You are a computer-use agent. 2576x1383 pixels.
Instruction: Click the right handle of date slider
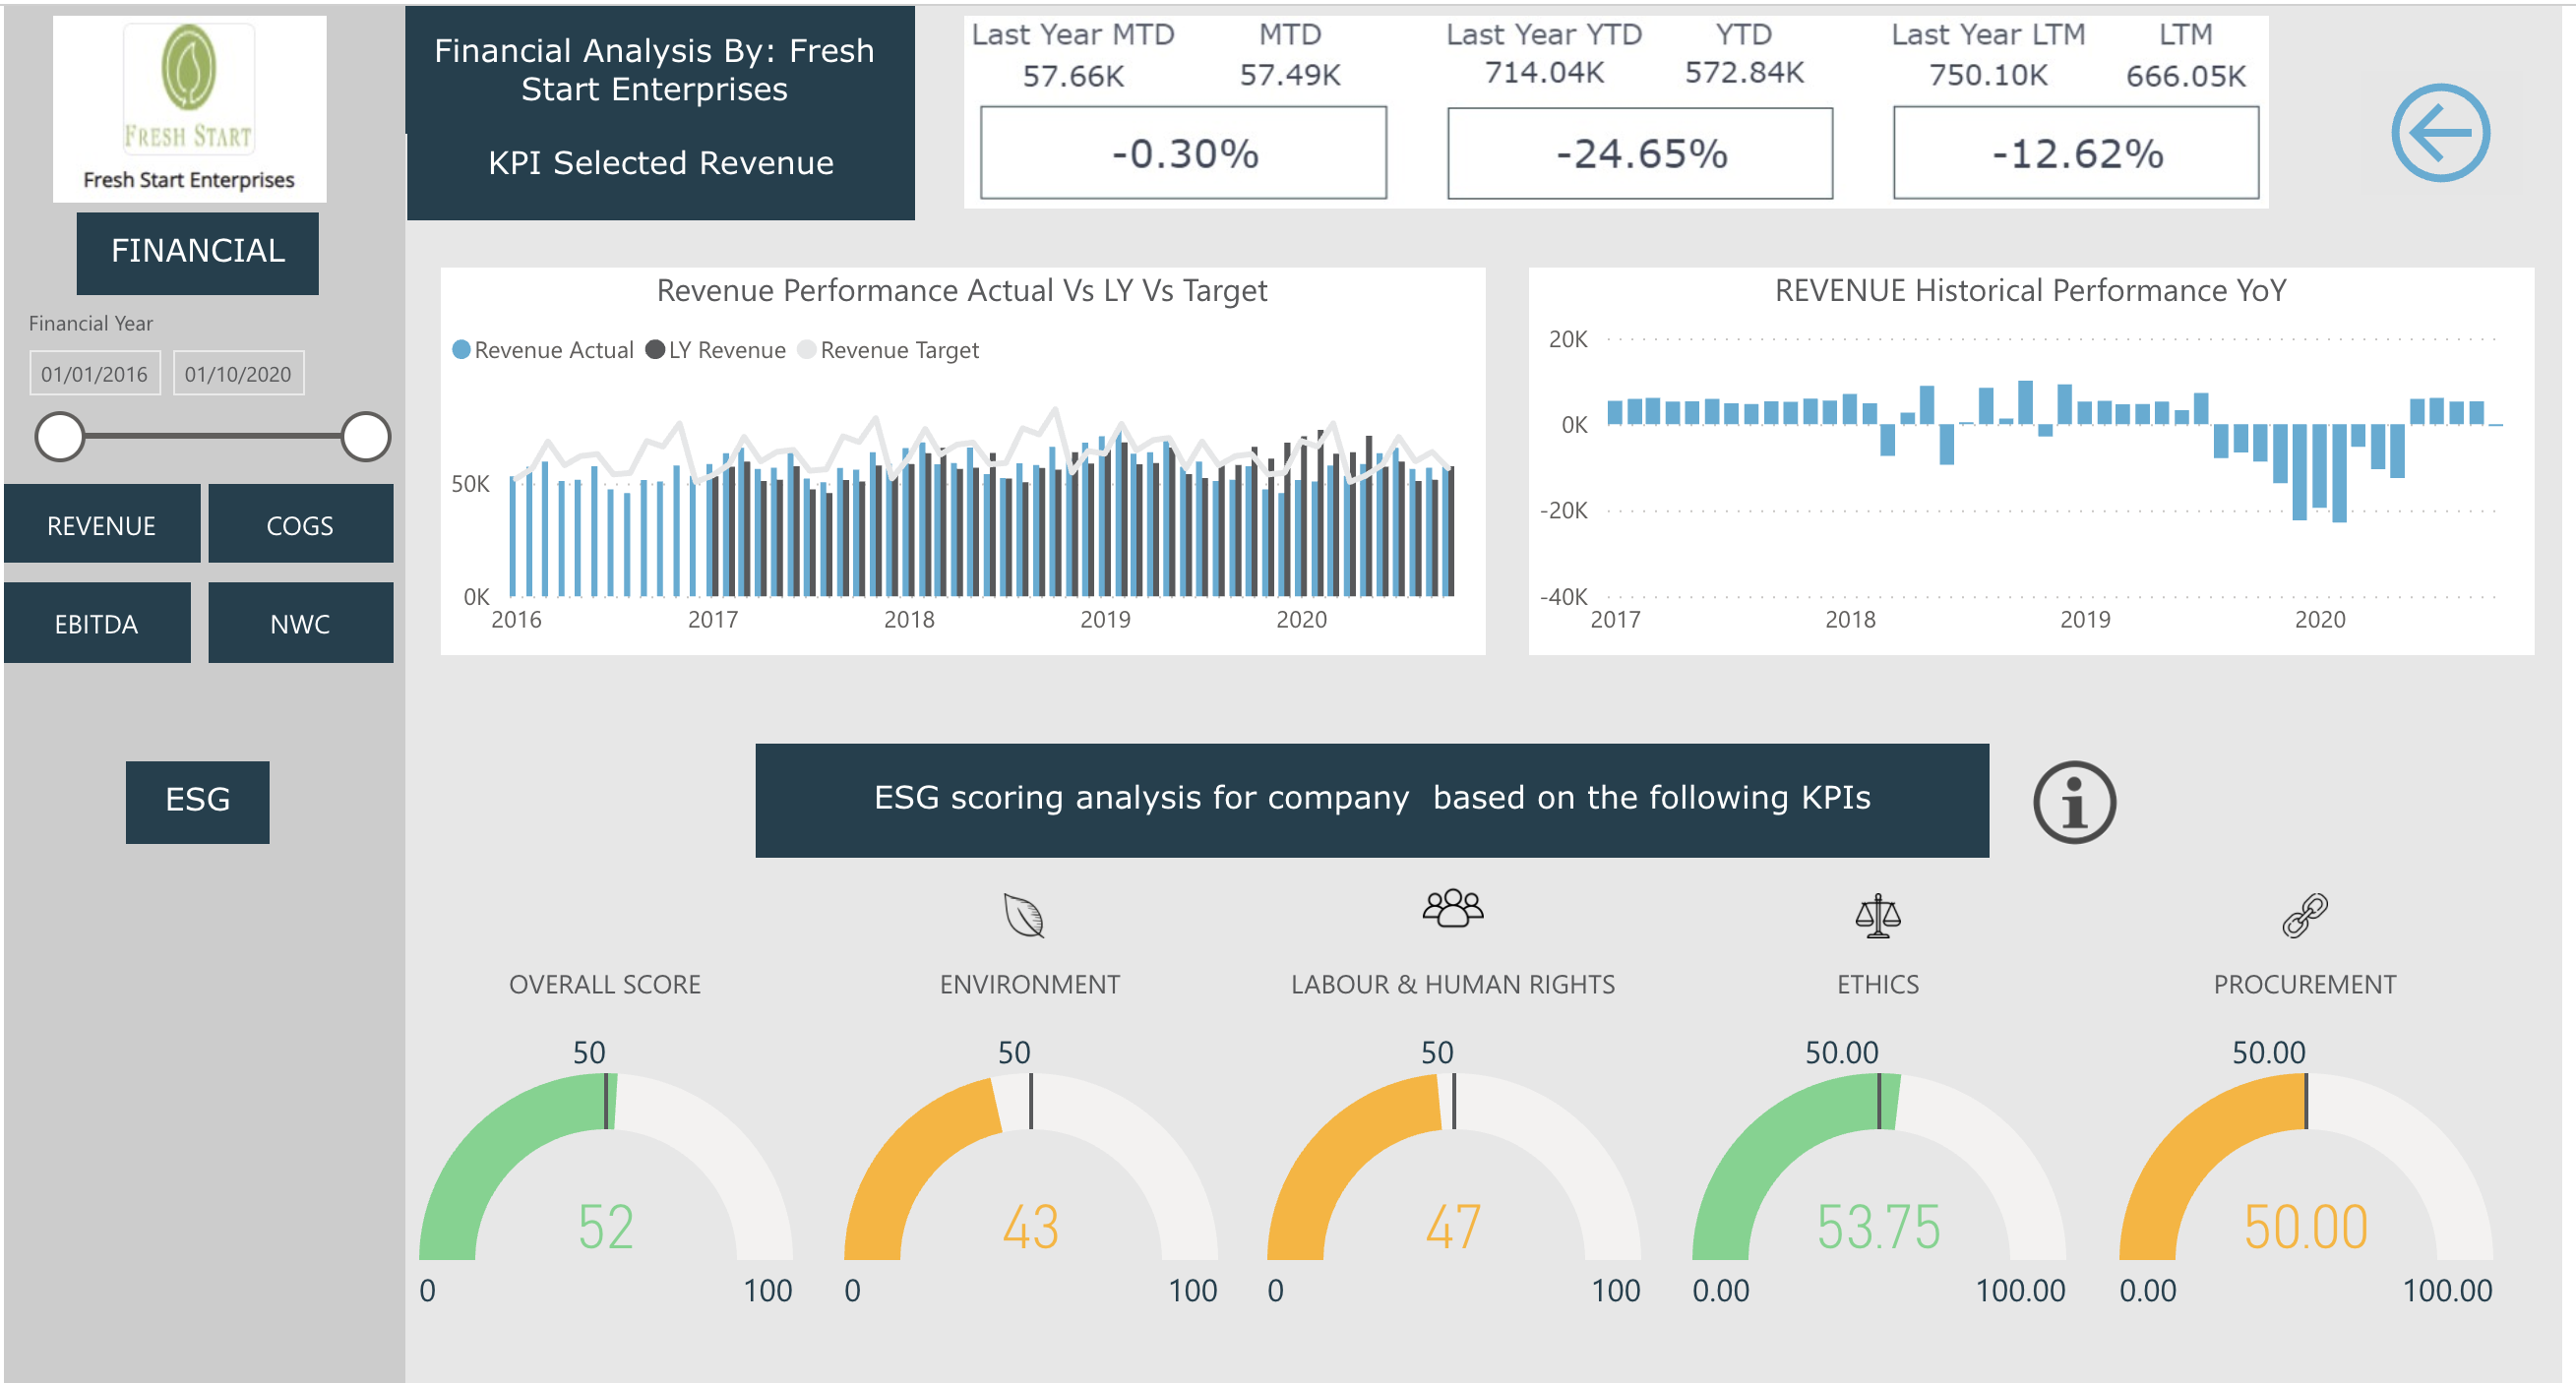pos(365,436)
